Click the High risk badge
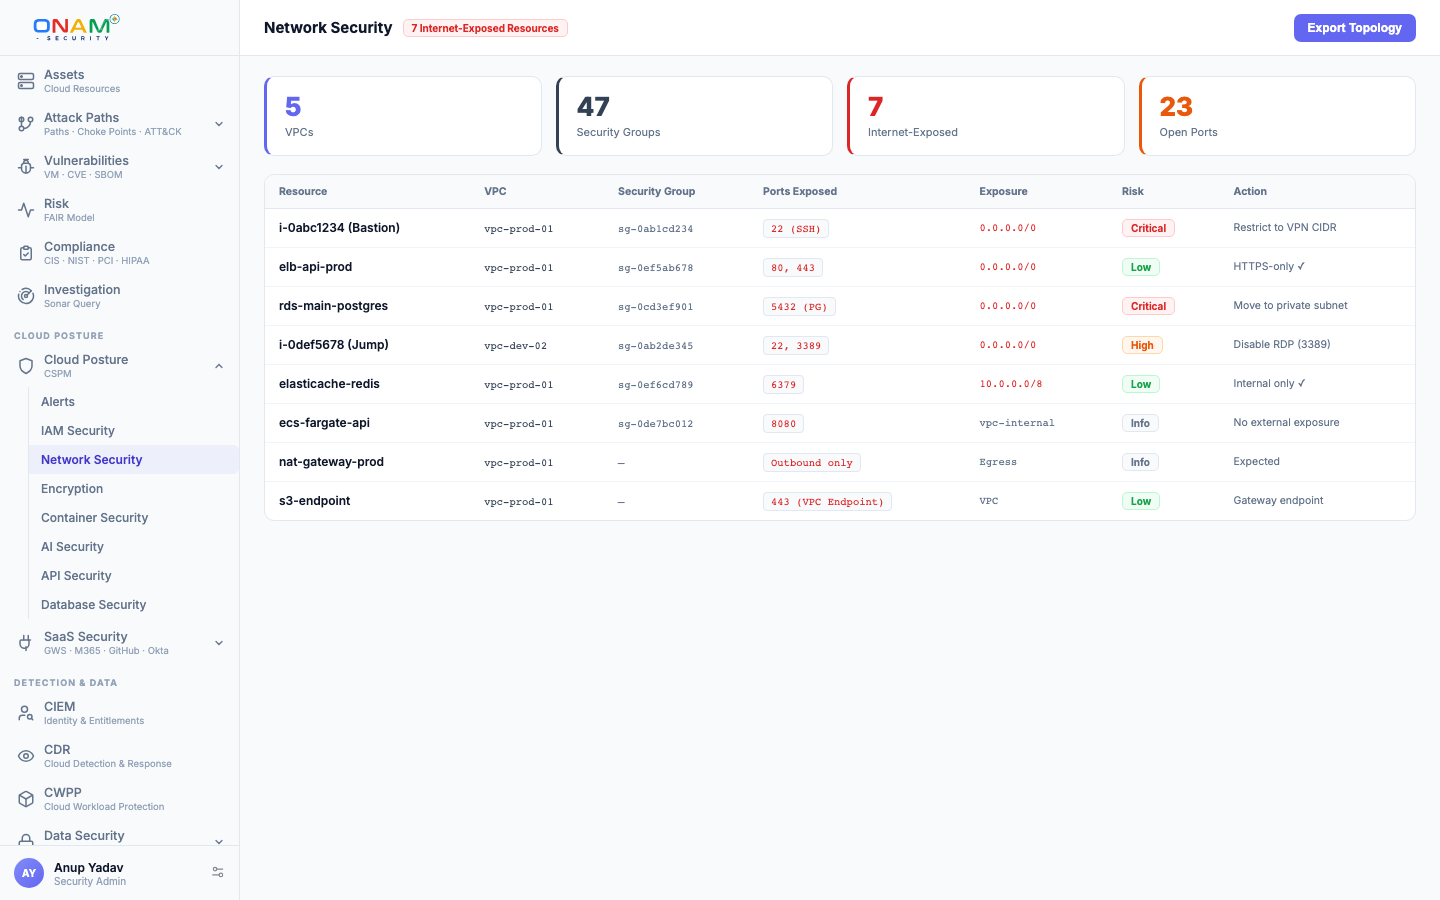 (1142, 346)
